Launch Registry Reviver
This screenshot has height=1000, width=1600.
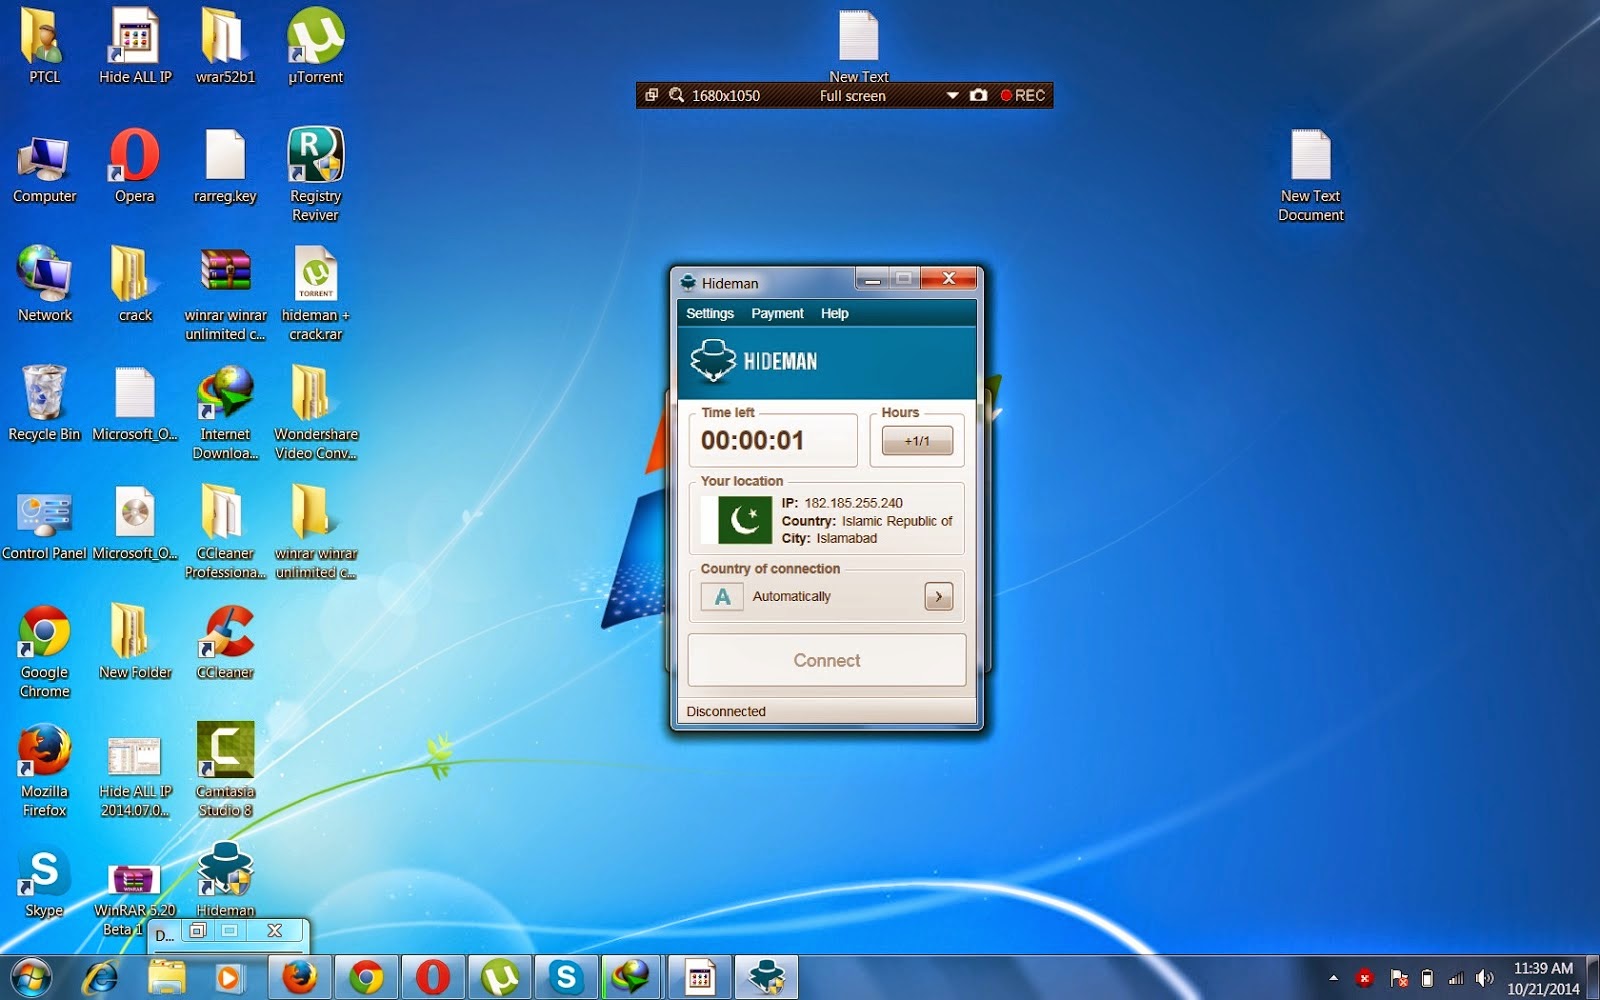pos(315,173)
